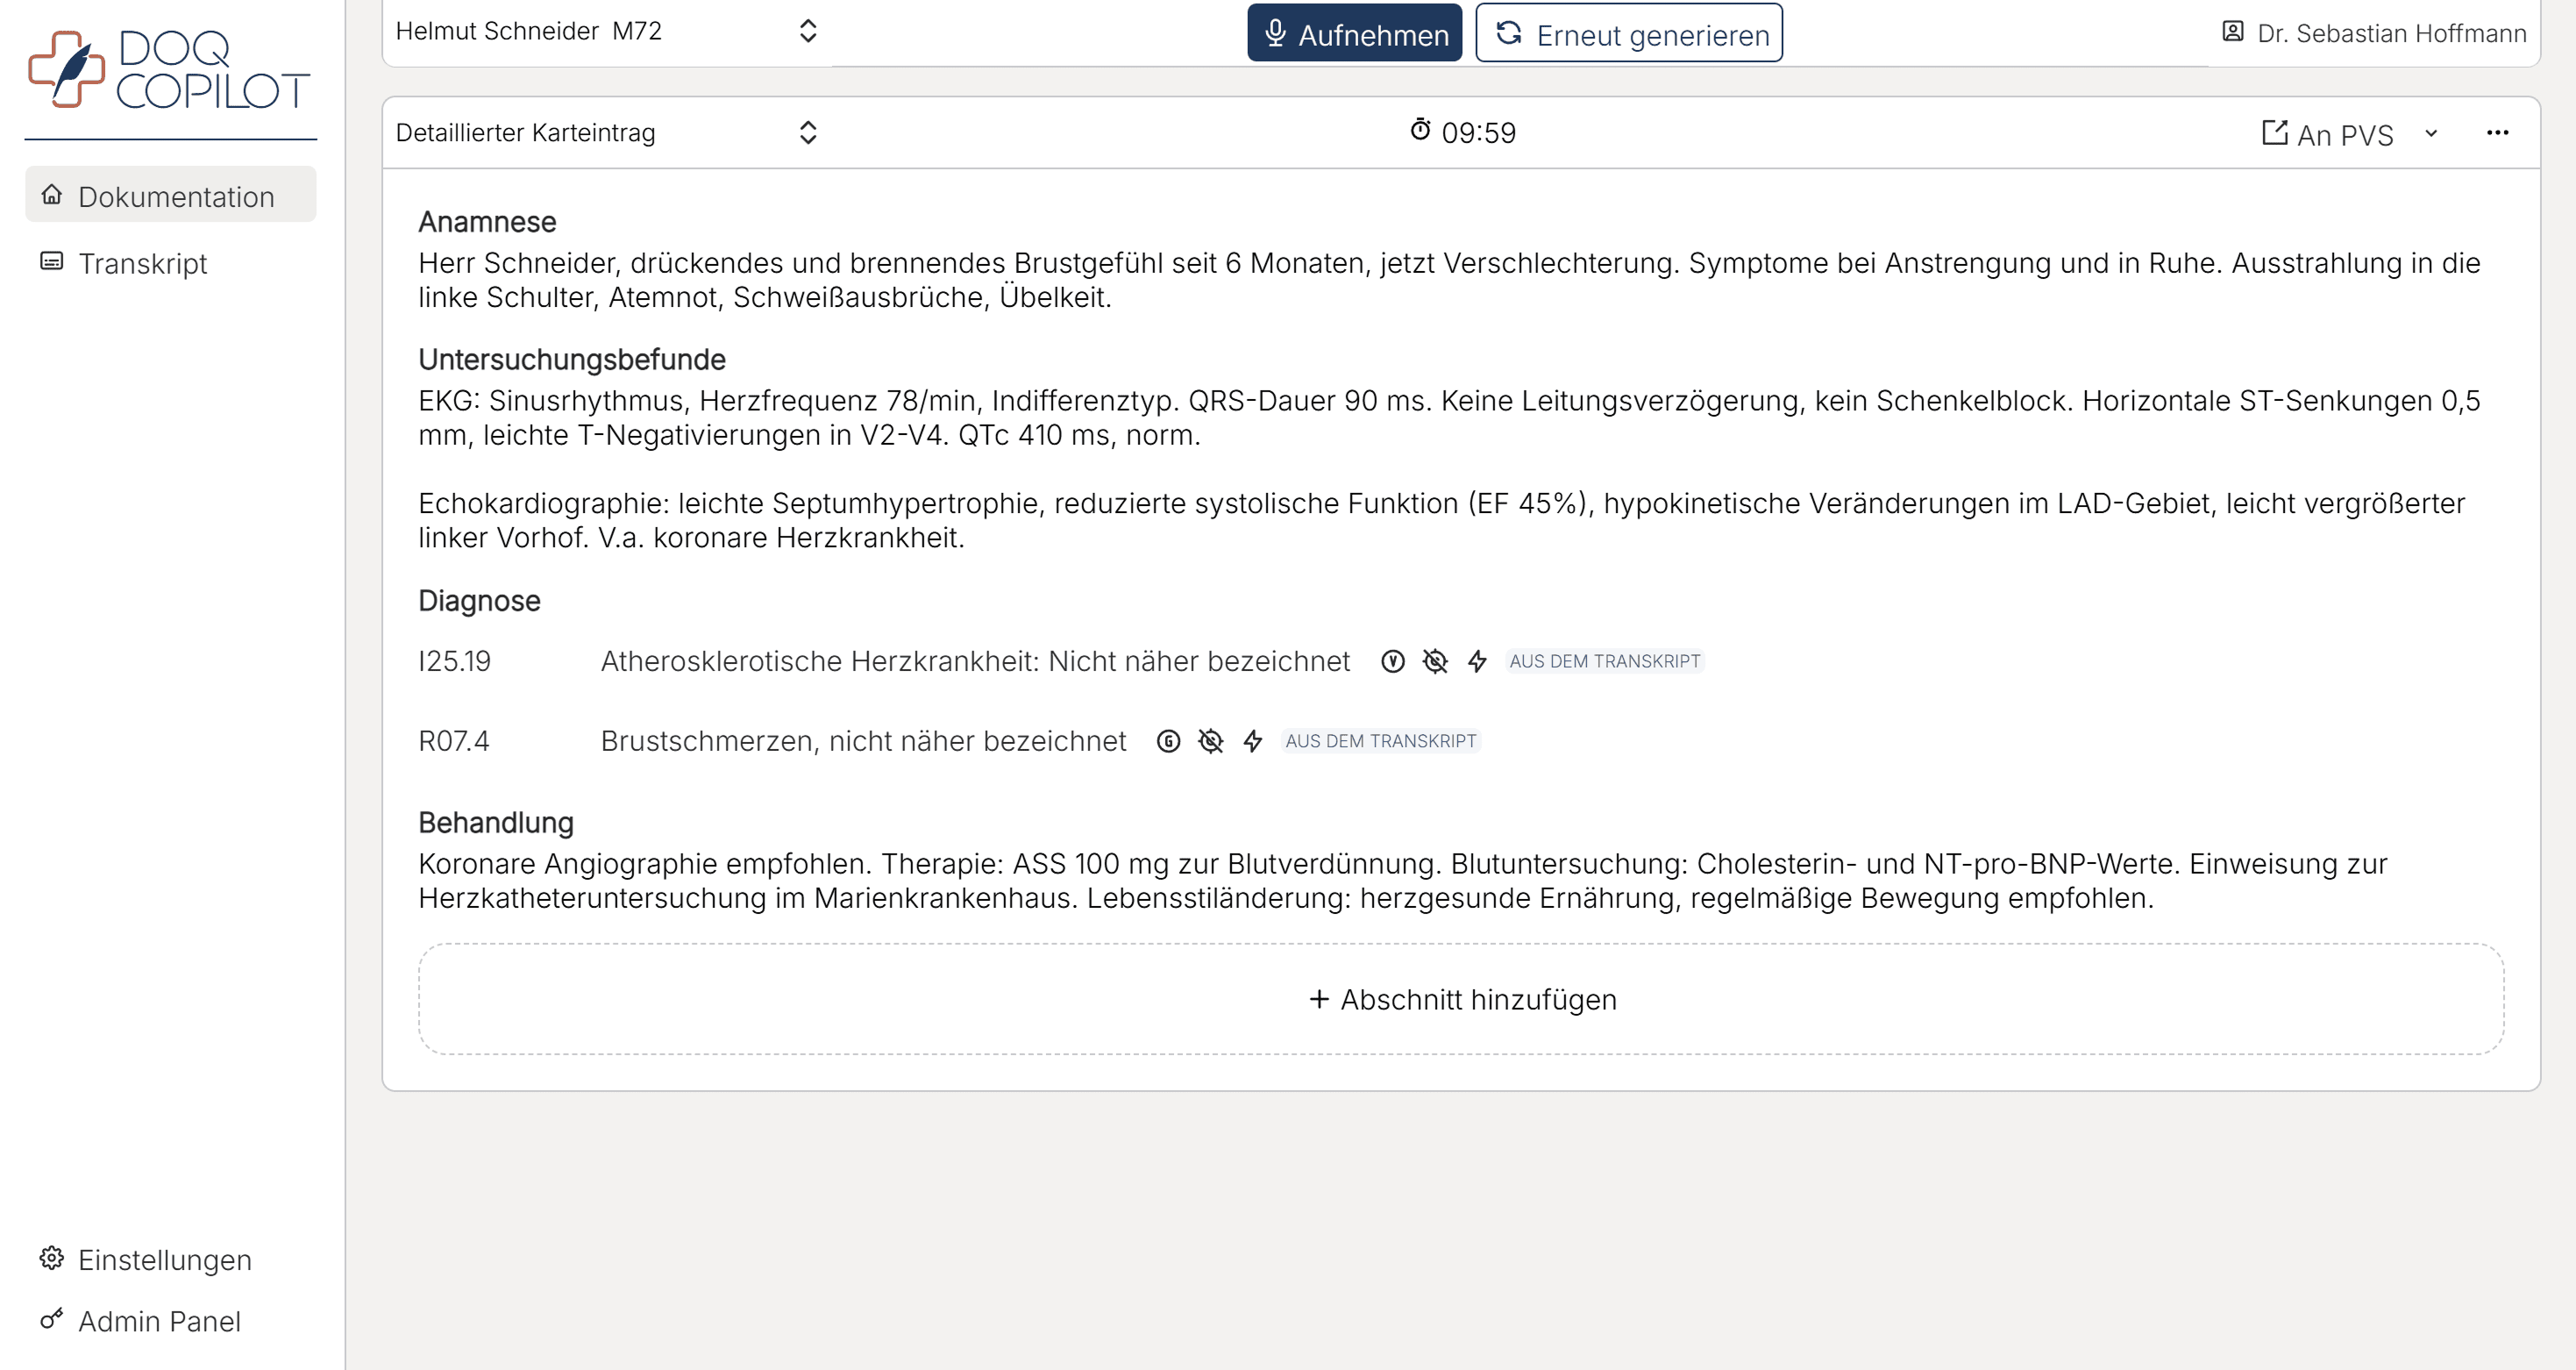Click the stopwatch timer showing 09:59

tap(1462, 132)
